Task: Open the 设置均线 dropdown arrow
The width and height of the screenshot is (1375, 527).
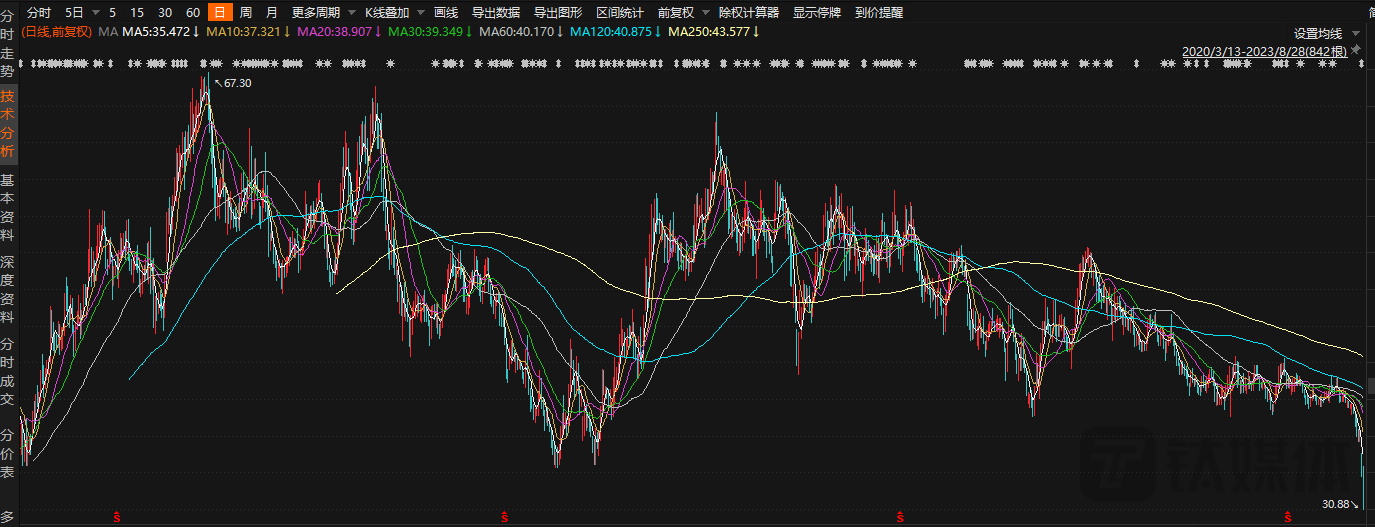Action: pyautogui.click(x=1355, y=33)
